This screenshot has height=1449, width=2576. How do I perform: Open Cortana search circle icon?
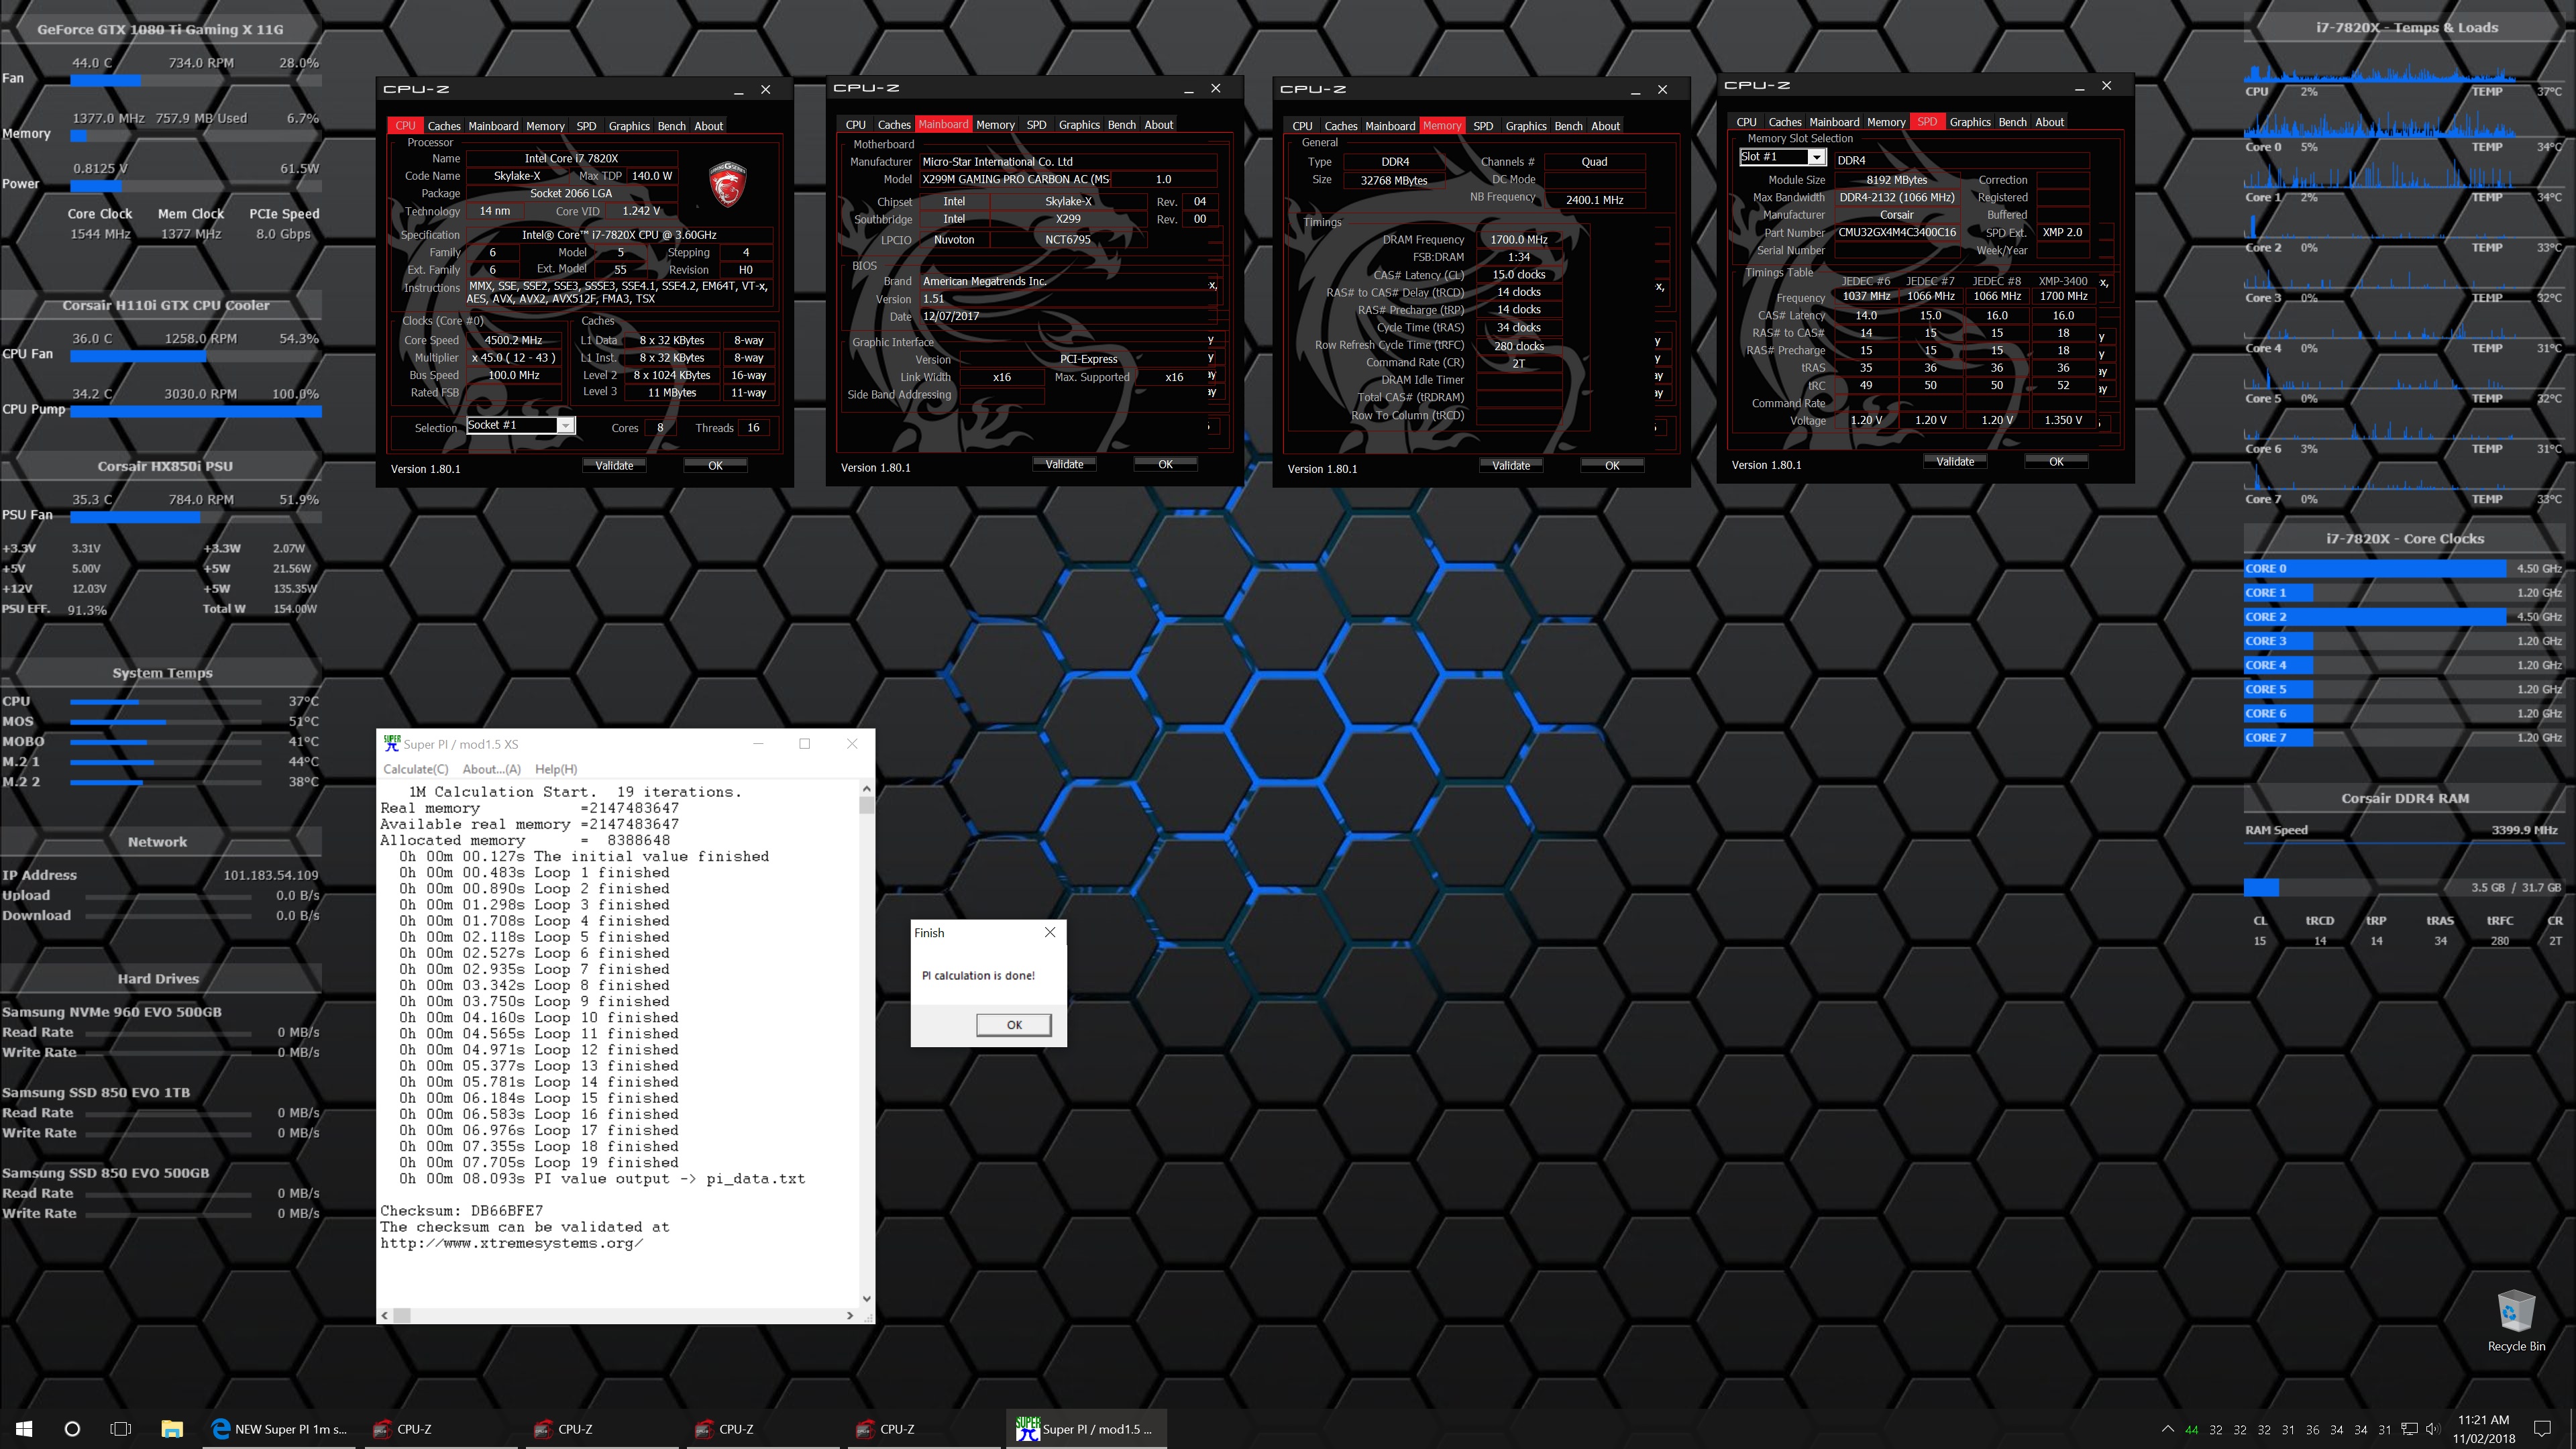[72, 1429]
